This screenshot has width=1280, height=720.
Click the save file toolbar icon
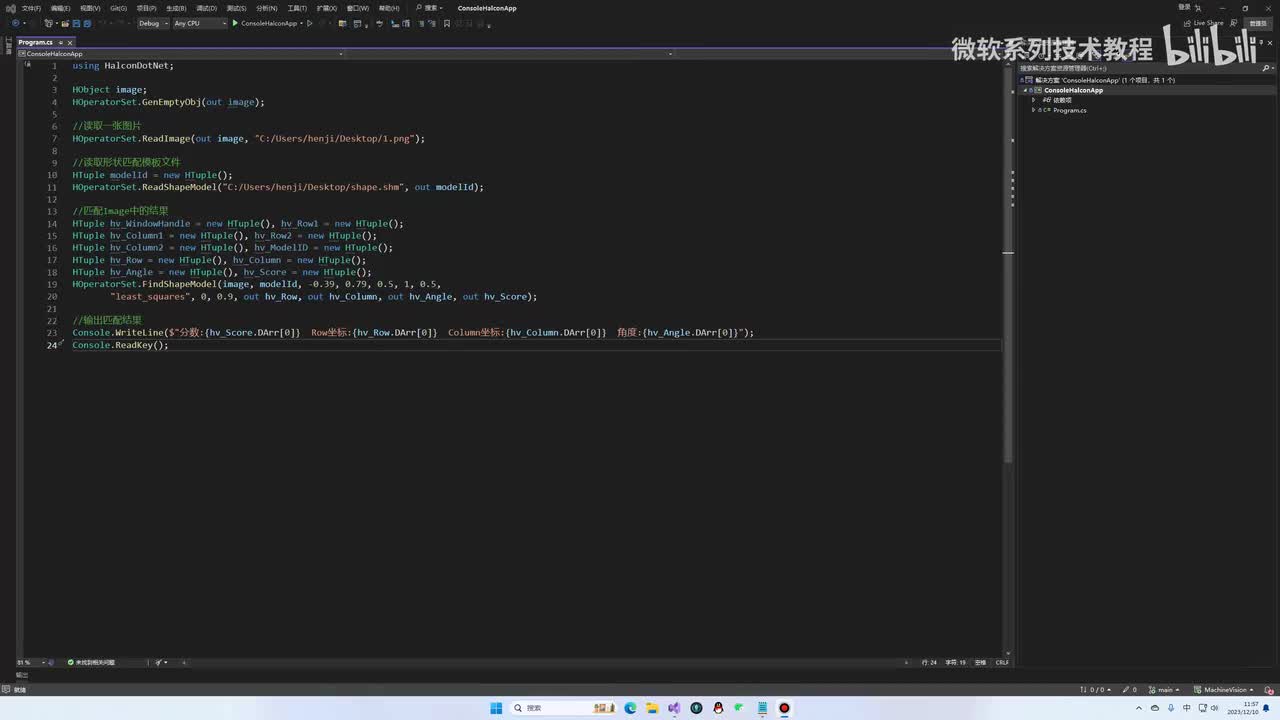point(77,23)
